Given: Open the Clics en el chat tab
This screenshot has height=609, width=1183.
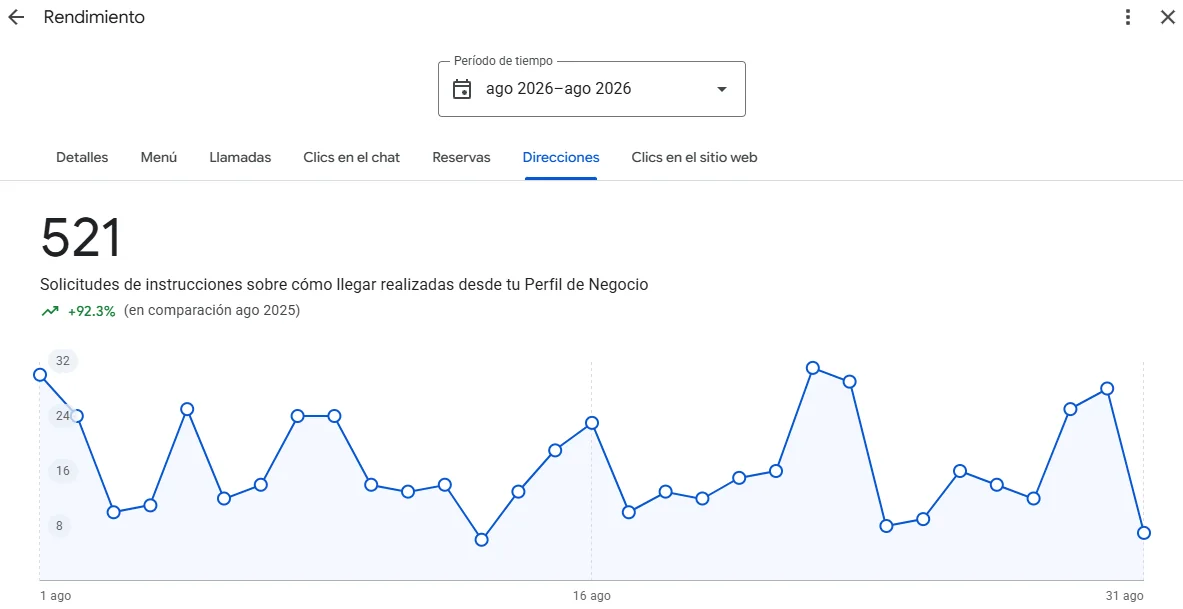Looking at the screenshot, I should [x=352, y=158].
